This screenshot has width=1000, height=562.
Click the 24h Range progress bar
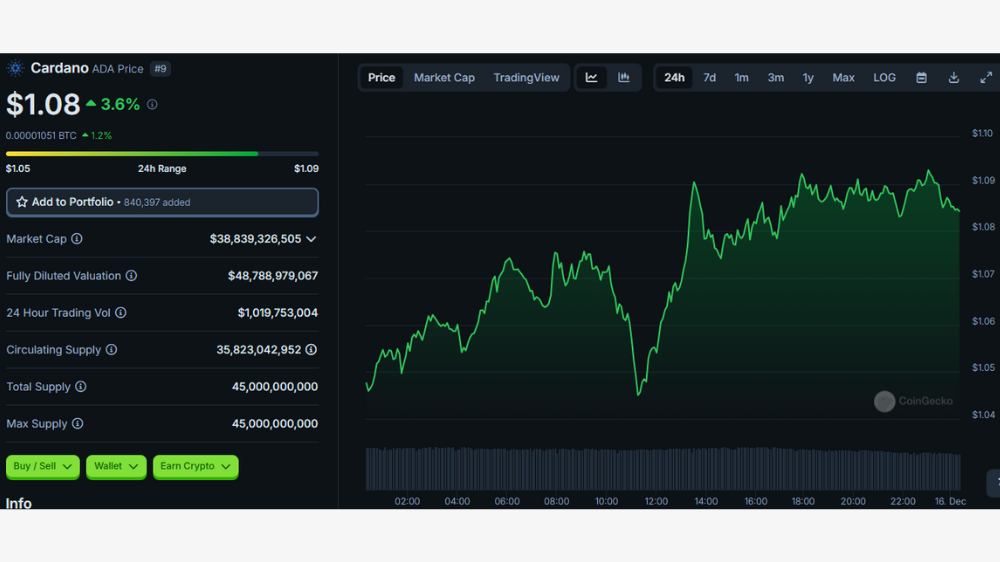(162, 154)
